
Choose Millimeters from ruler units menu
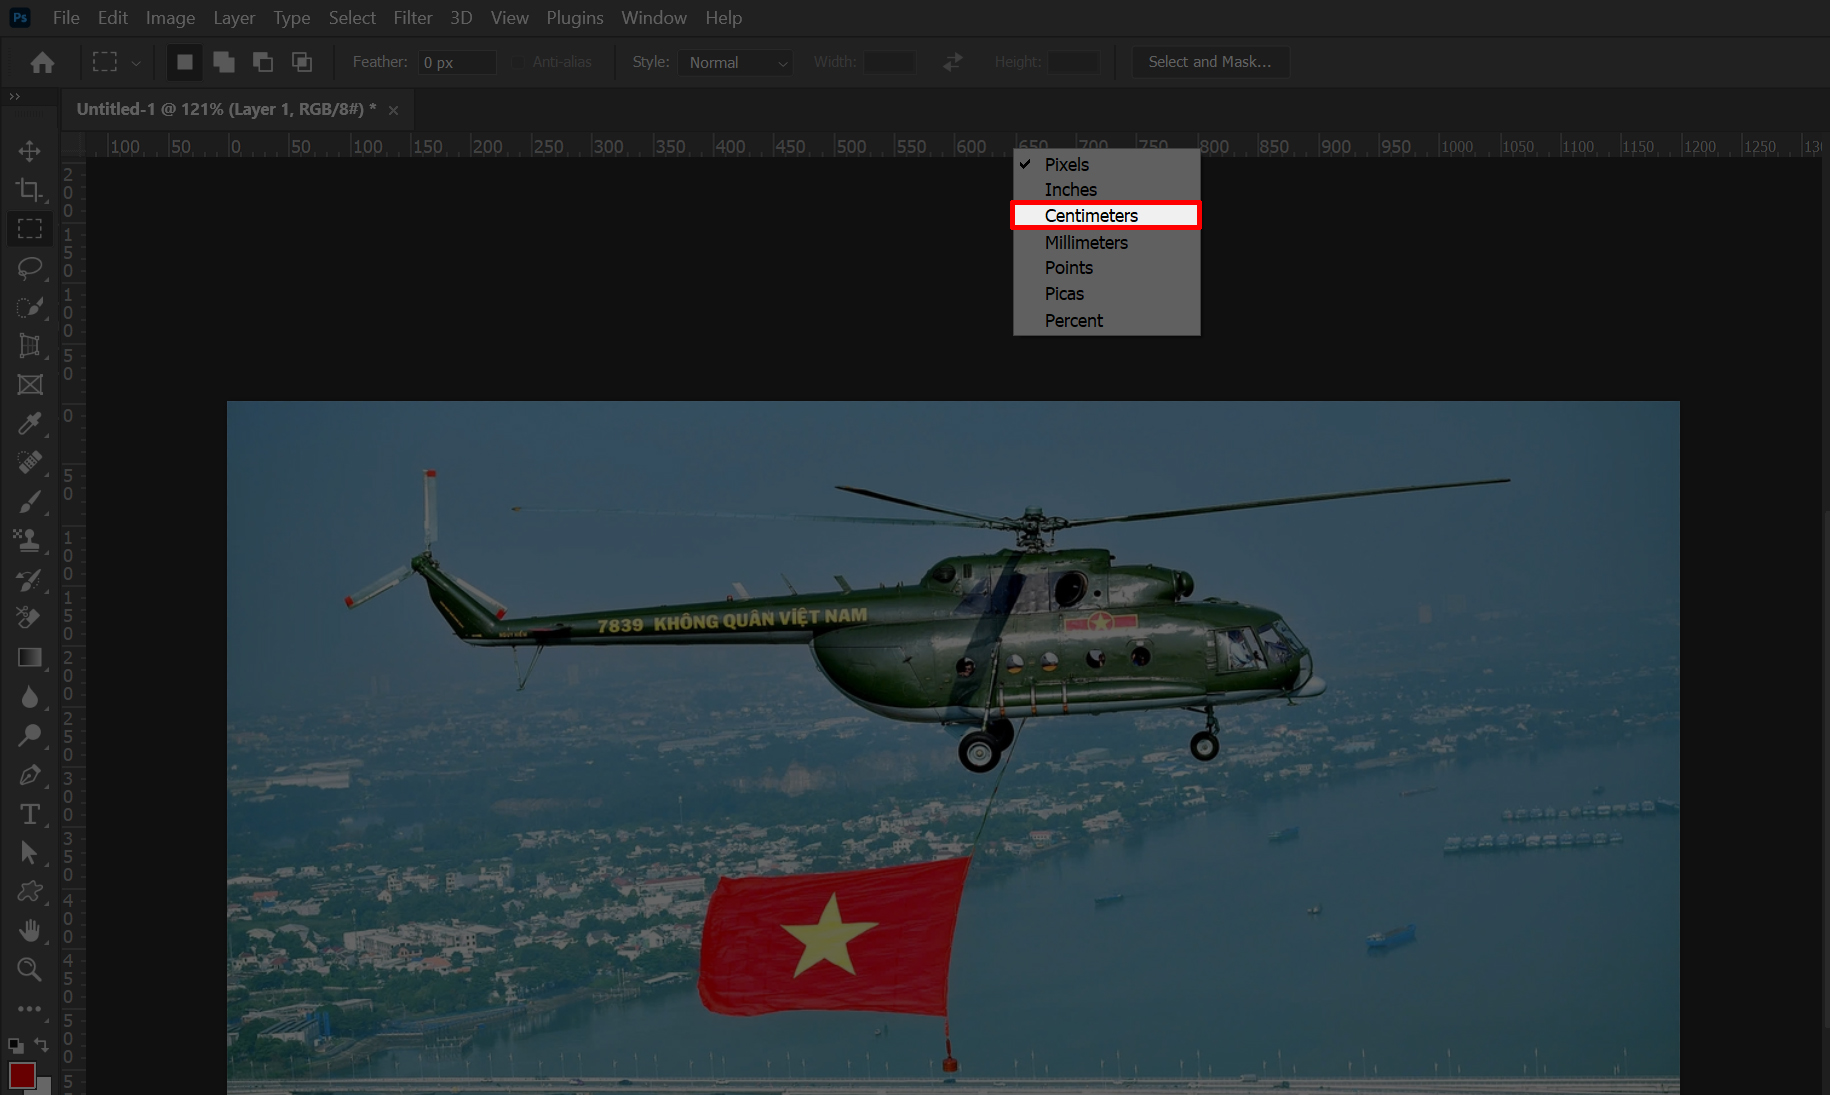pos(1106,243)
